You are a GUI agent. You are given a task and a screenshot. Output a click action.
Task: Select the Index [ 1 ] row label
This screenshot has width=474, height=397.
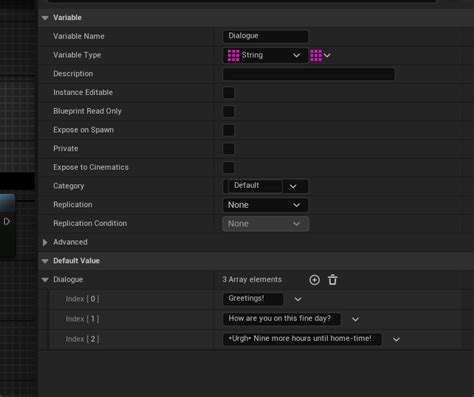82,319
